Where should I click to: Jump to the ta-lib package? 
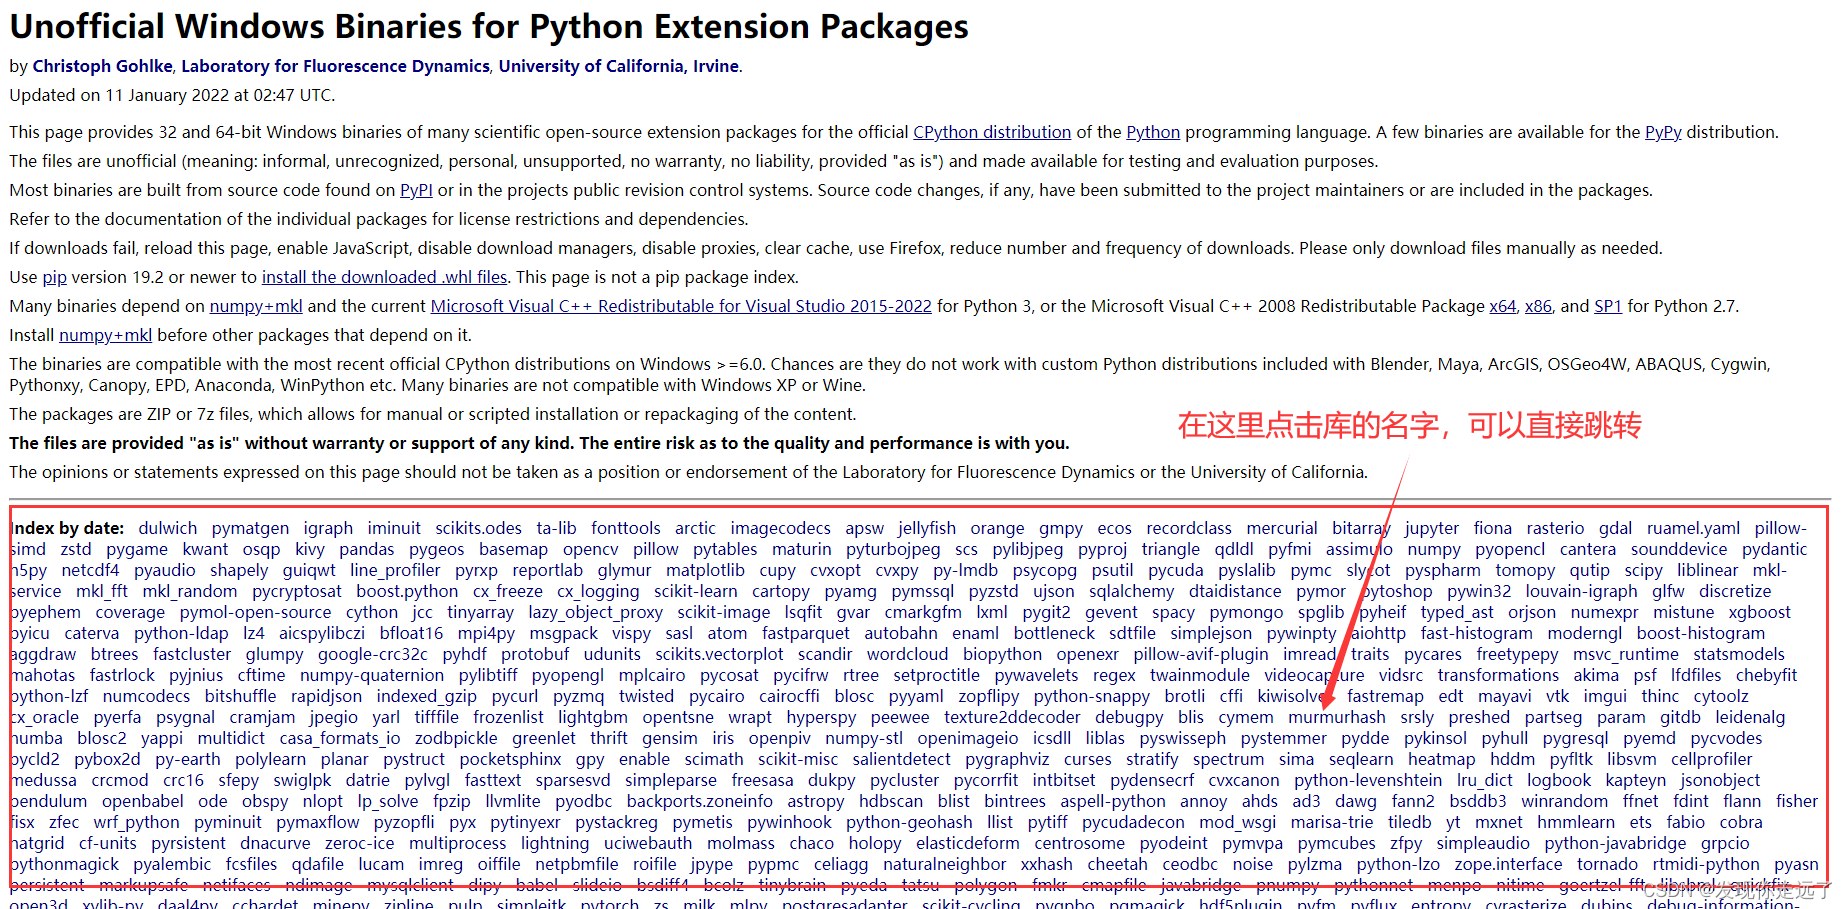click(x=556, y=528)
